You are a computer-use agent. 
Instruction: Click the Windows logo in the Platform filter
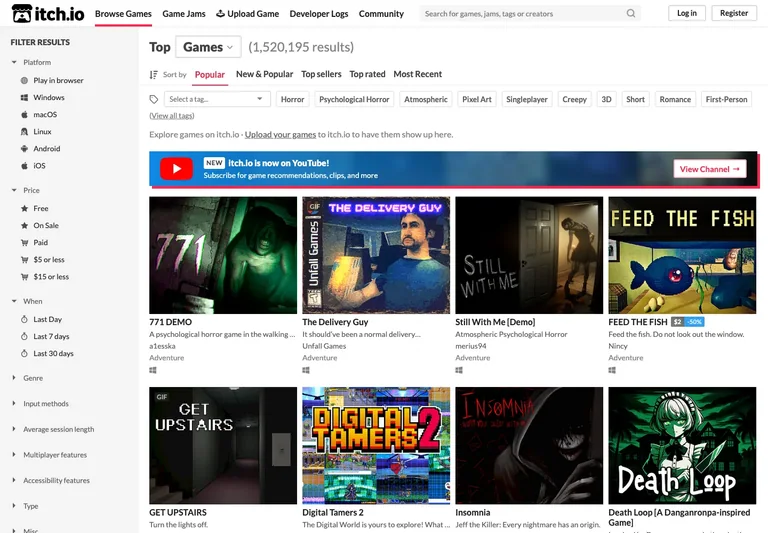24,97
